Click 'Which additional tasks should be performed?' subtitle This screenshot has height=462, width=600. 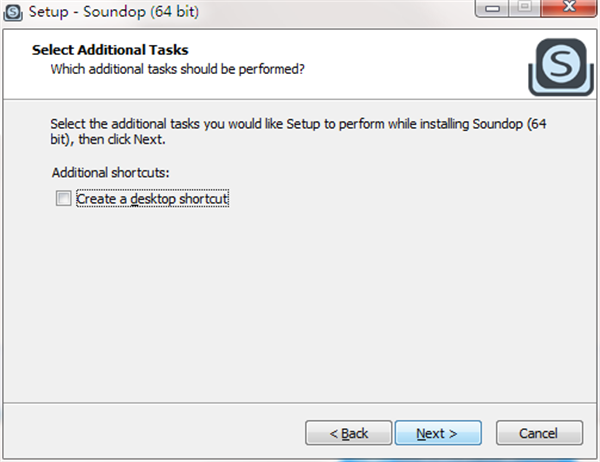177,69
